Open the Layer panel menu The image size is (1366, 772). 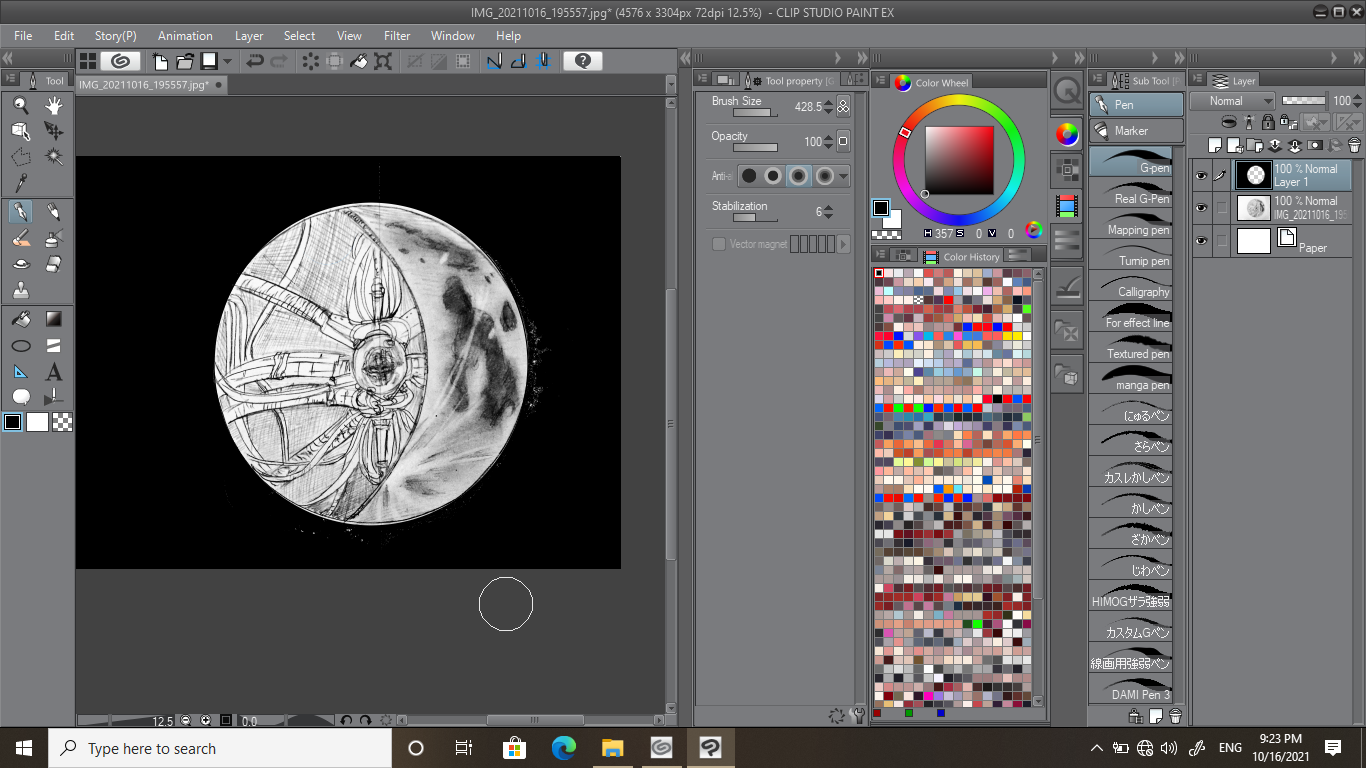click(x=1197, y=80)
